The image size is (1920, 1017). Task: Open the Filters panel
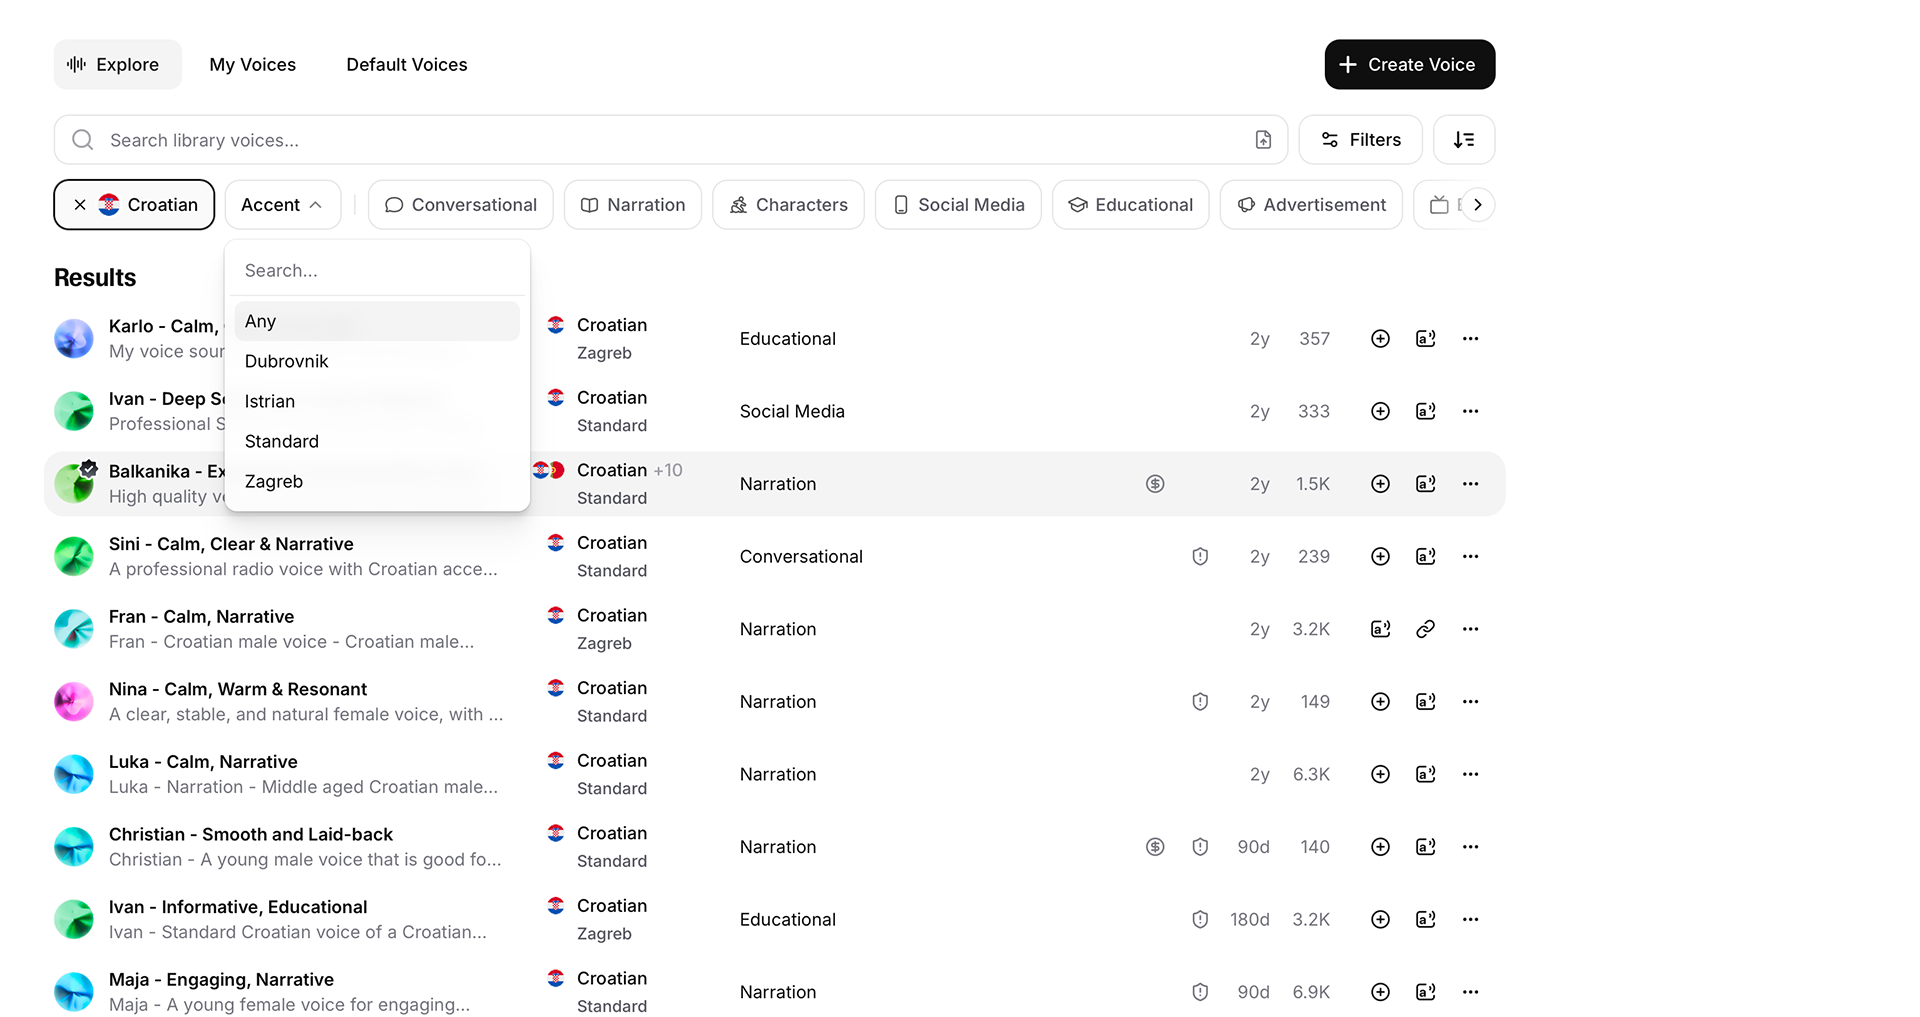click(x=1360, y=140)
